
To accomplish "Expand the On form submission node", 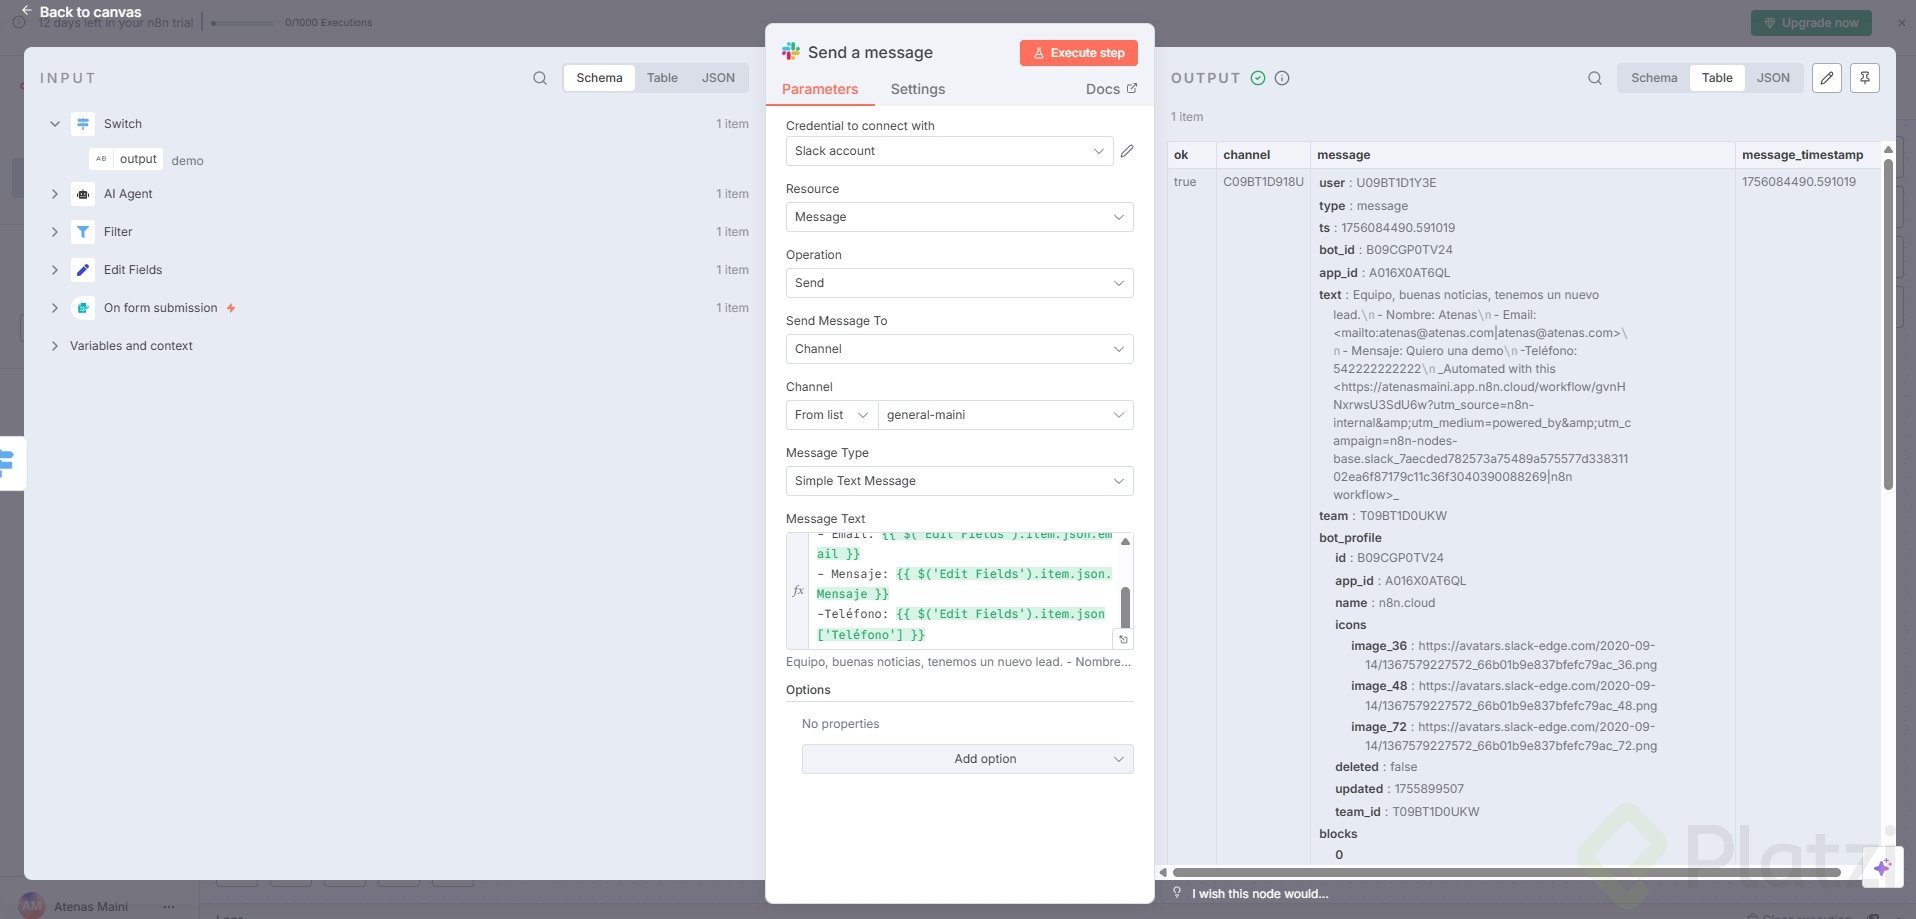I will coord(55,308).
